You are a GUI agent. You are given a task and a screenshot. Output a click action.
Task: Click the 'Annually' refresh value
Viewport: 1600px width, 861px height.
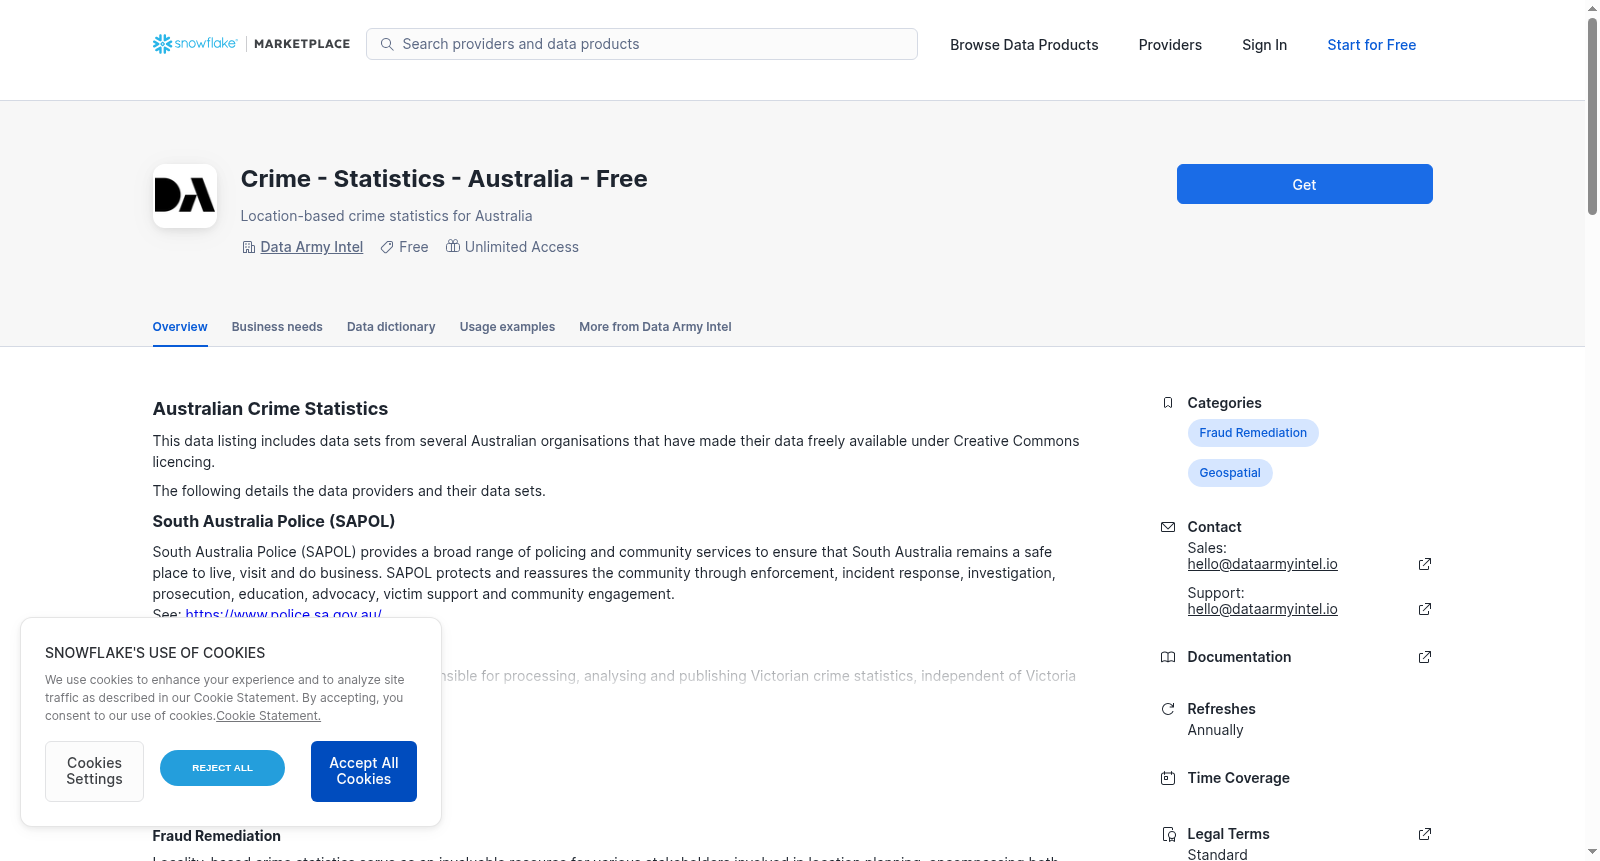[1215, 730]
